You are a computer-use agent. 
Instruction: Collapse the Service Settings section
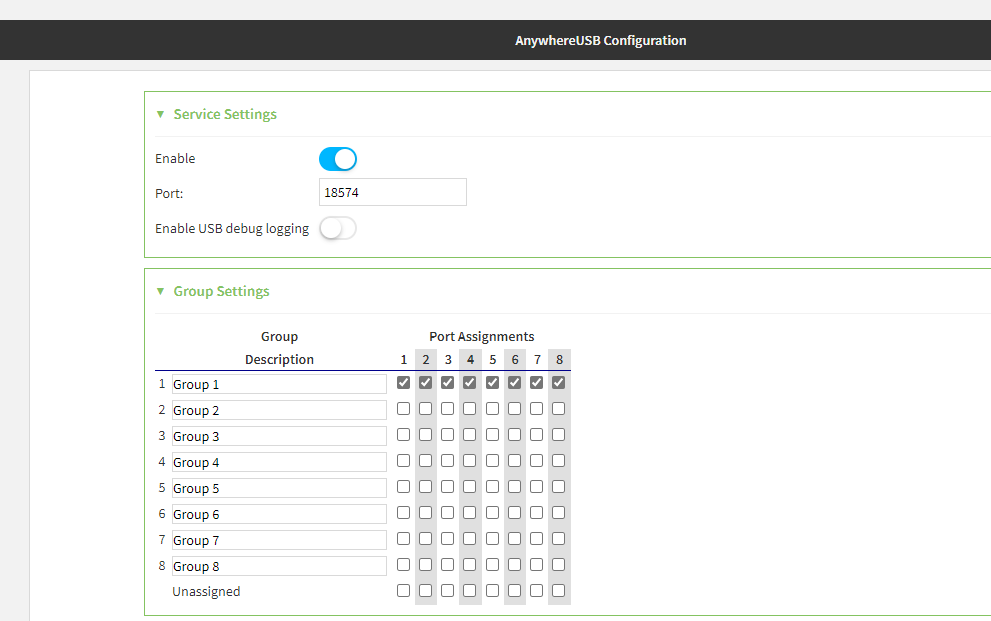[161, 114]
